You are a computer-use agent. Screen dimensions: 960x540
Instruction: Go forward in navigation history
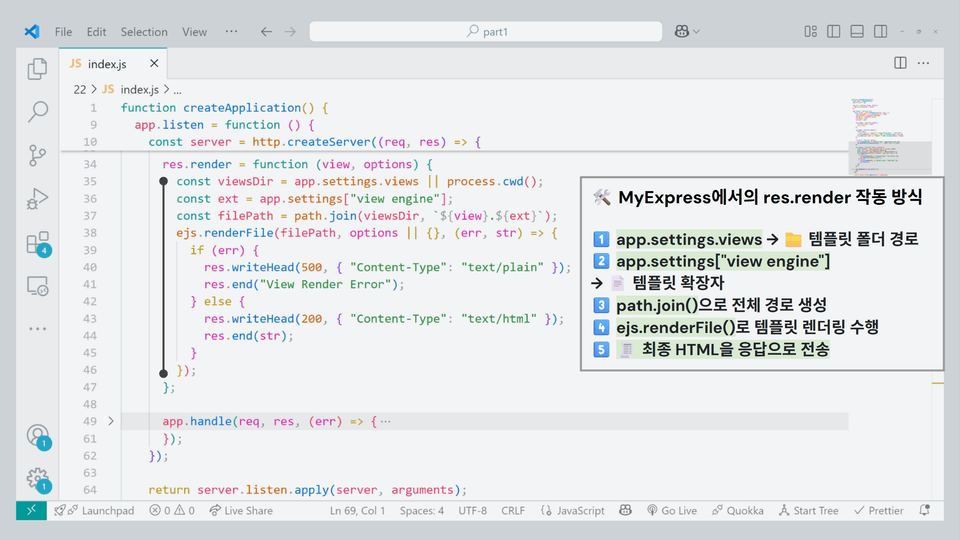pos(290,32)
